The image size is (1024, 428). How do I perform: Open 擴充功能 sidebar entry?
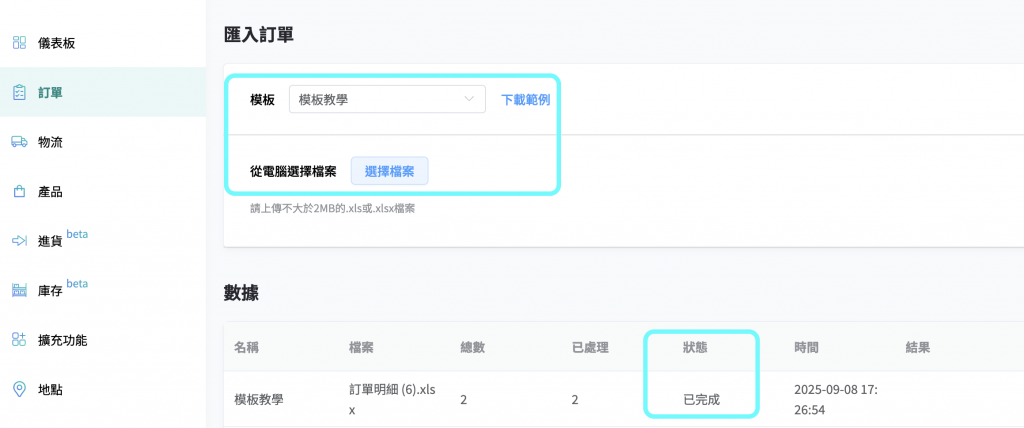(62, 340)
